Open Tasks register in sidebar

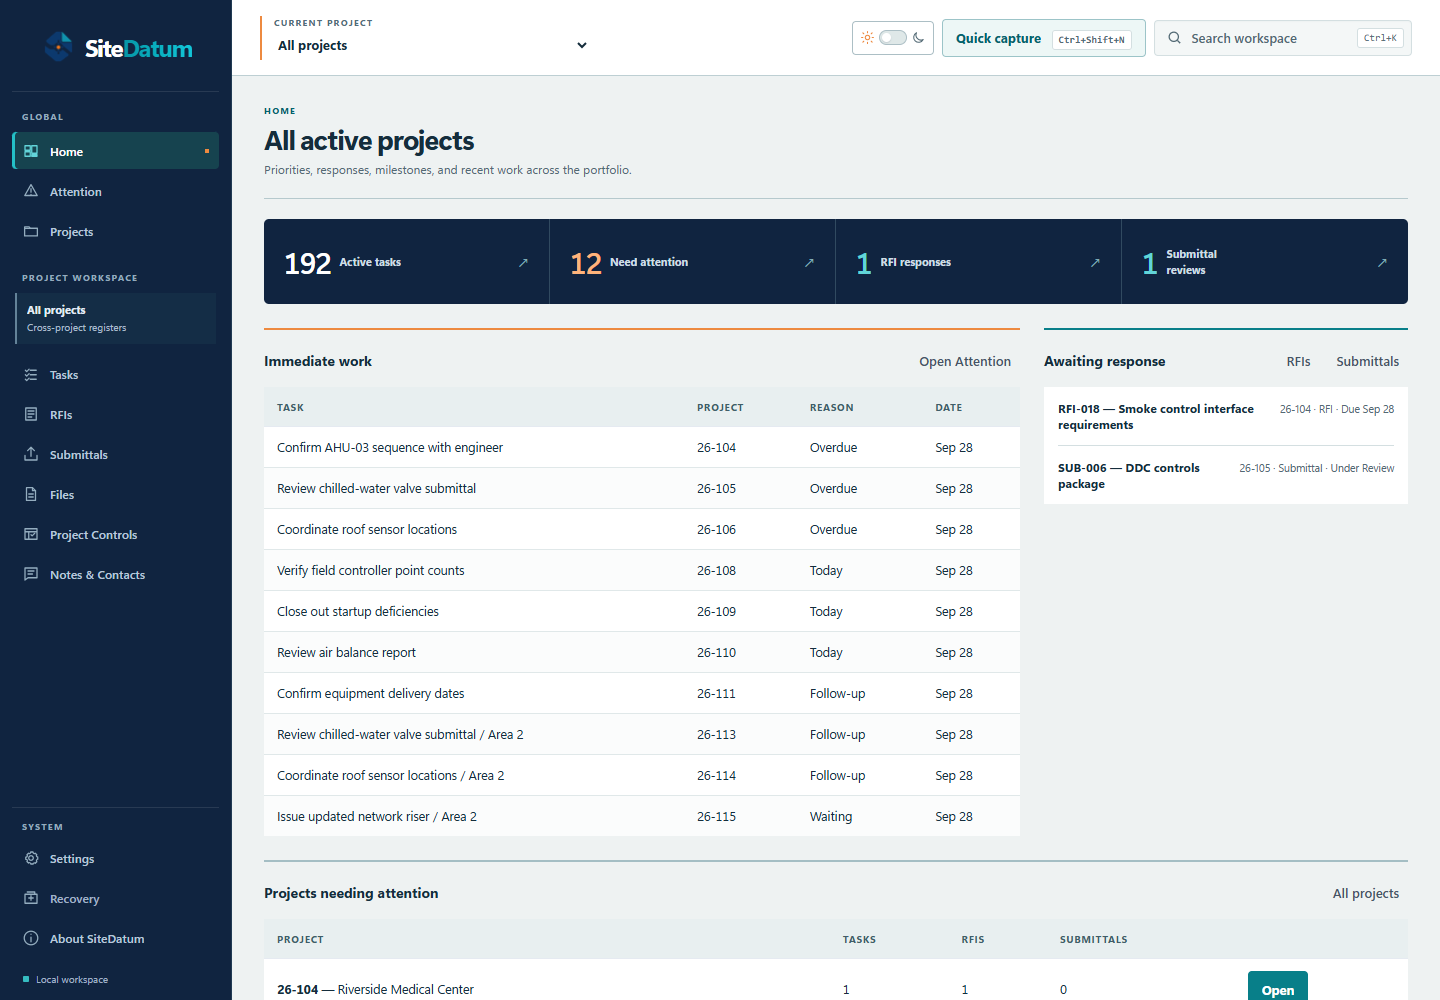(x=115, y=374)
